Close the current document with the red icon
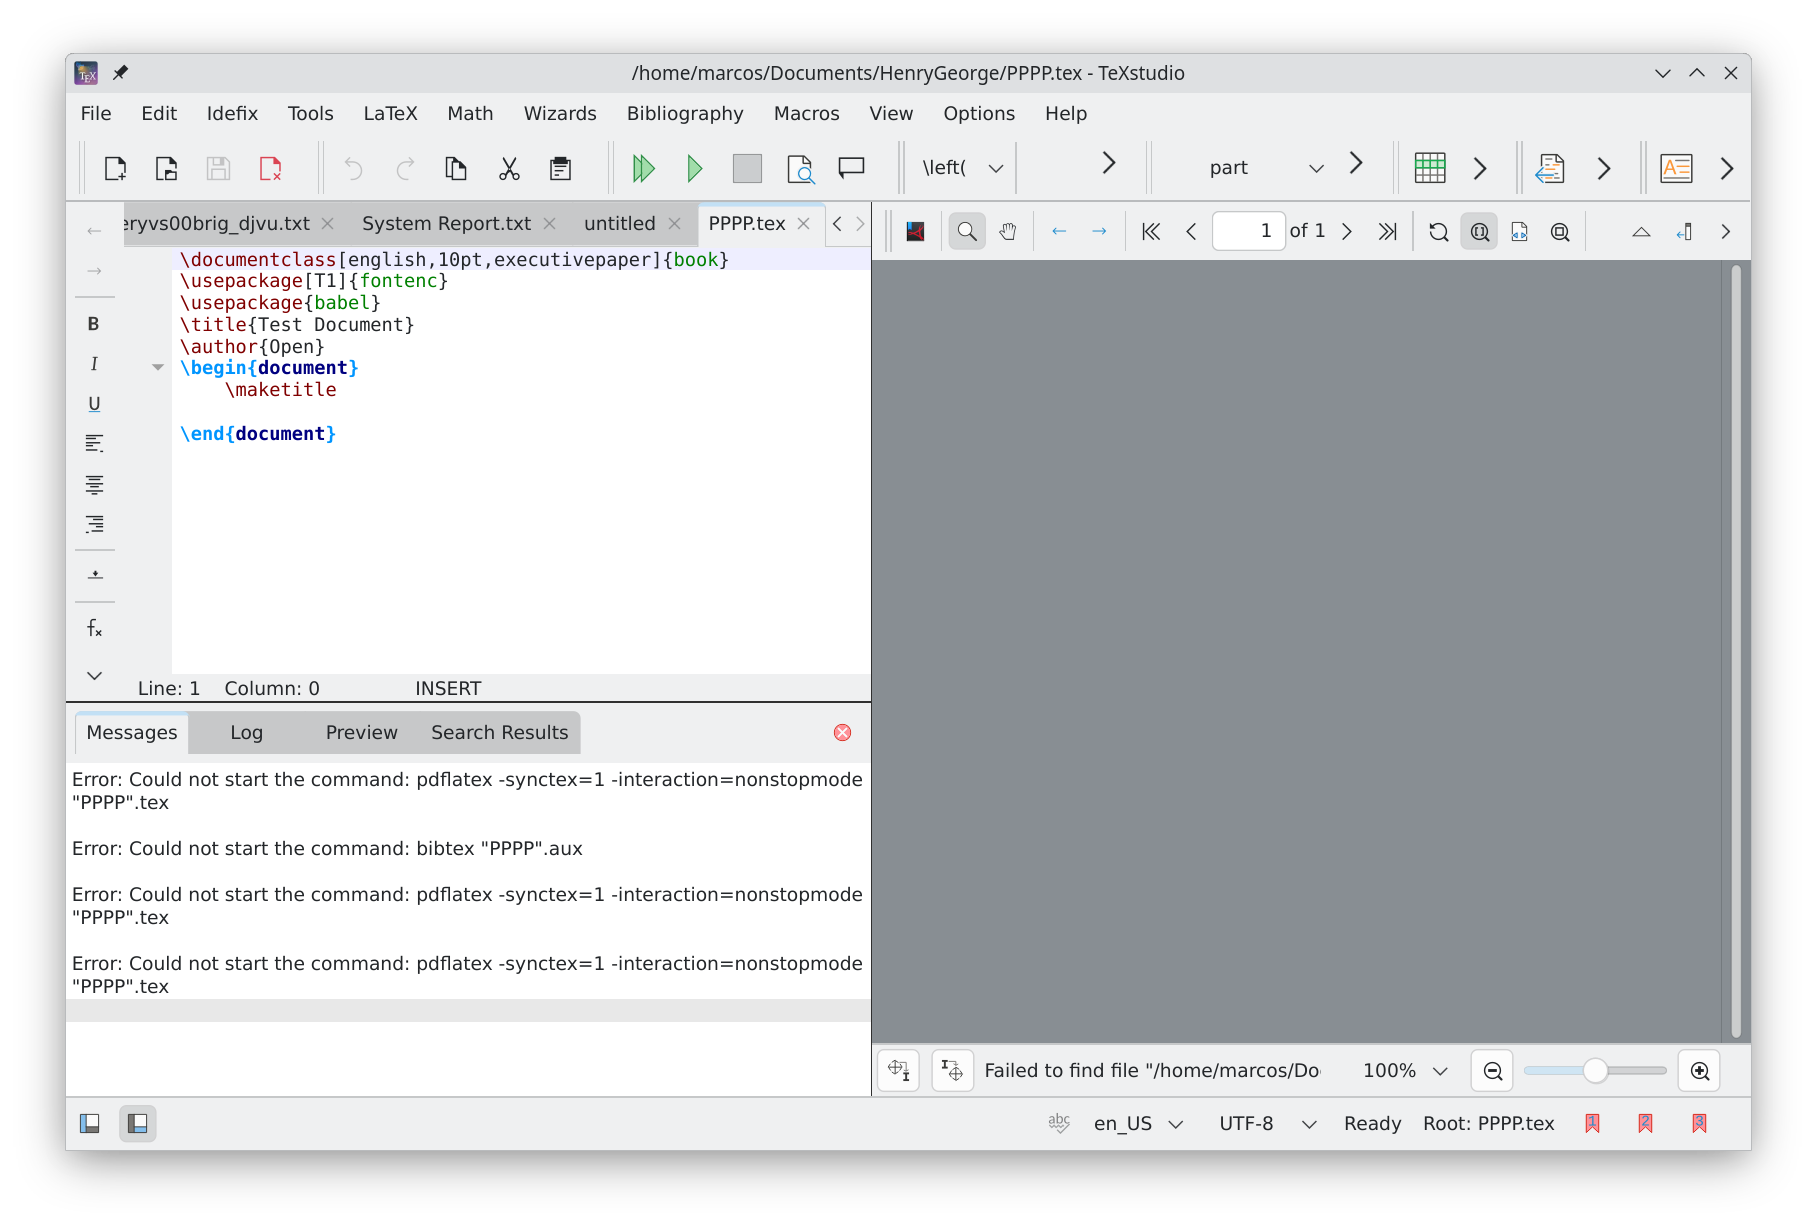 click(x=270, y=168)
